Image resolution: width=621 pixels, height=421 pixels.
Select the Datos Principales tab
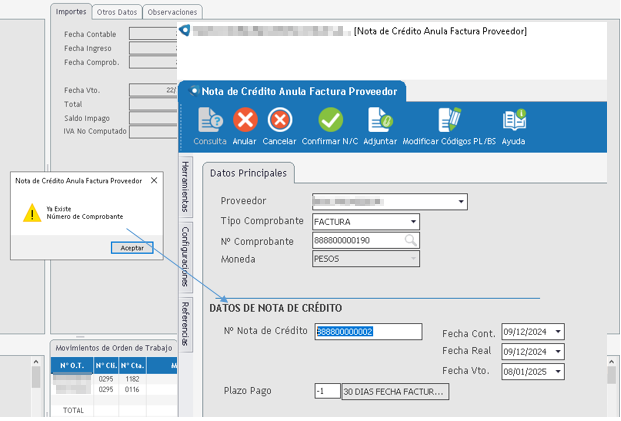tap(248, 173)
